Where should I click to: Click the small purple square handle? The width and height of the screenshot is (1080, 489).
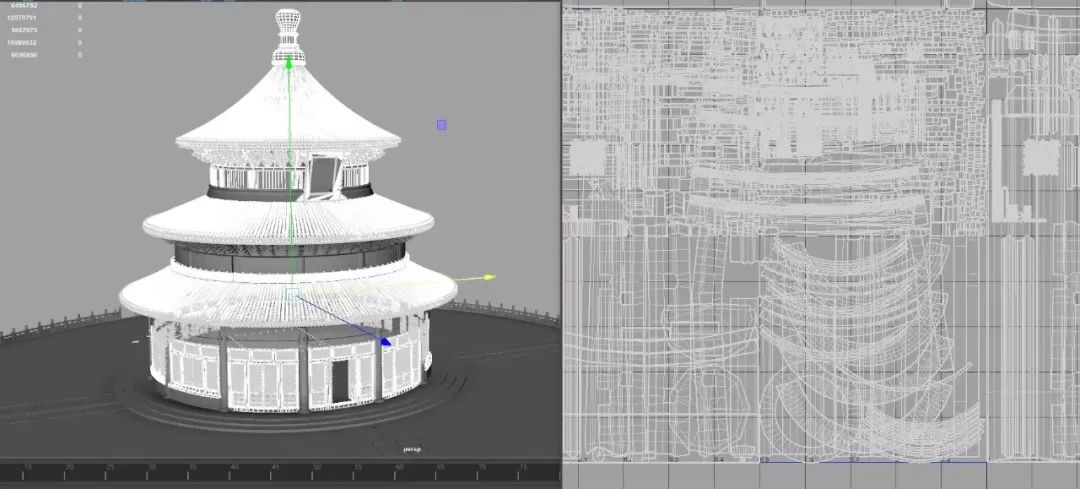tap(442, 125)
